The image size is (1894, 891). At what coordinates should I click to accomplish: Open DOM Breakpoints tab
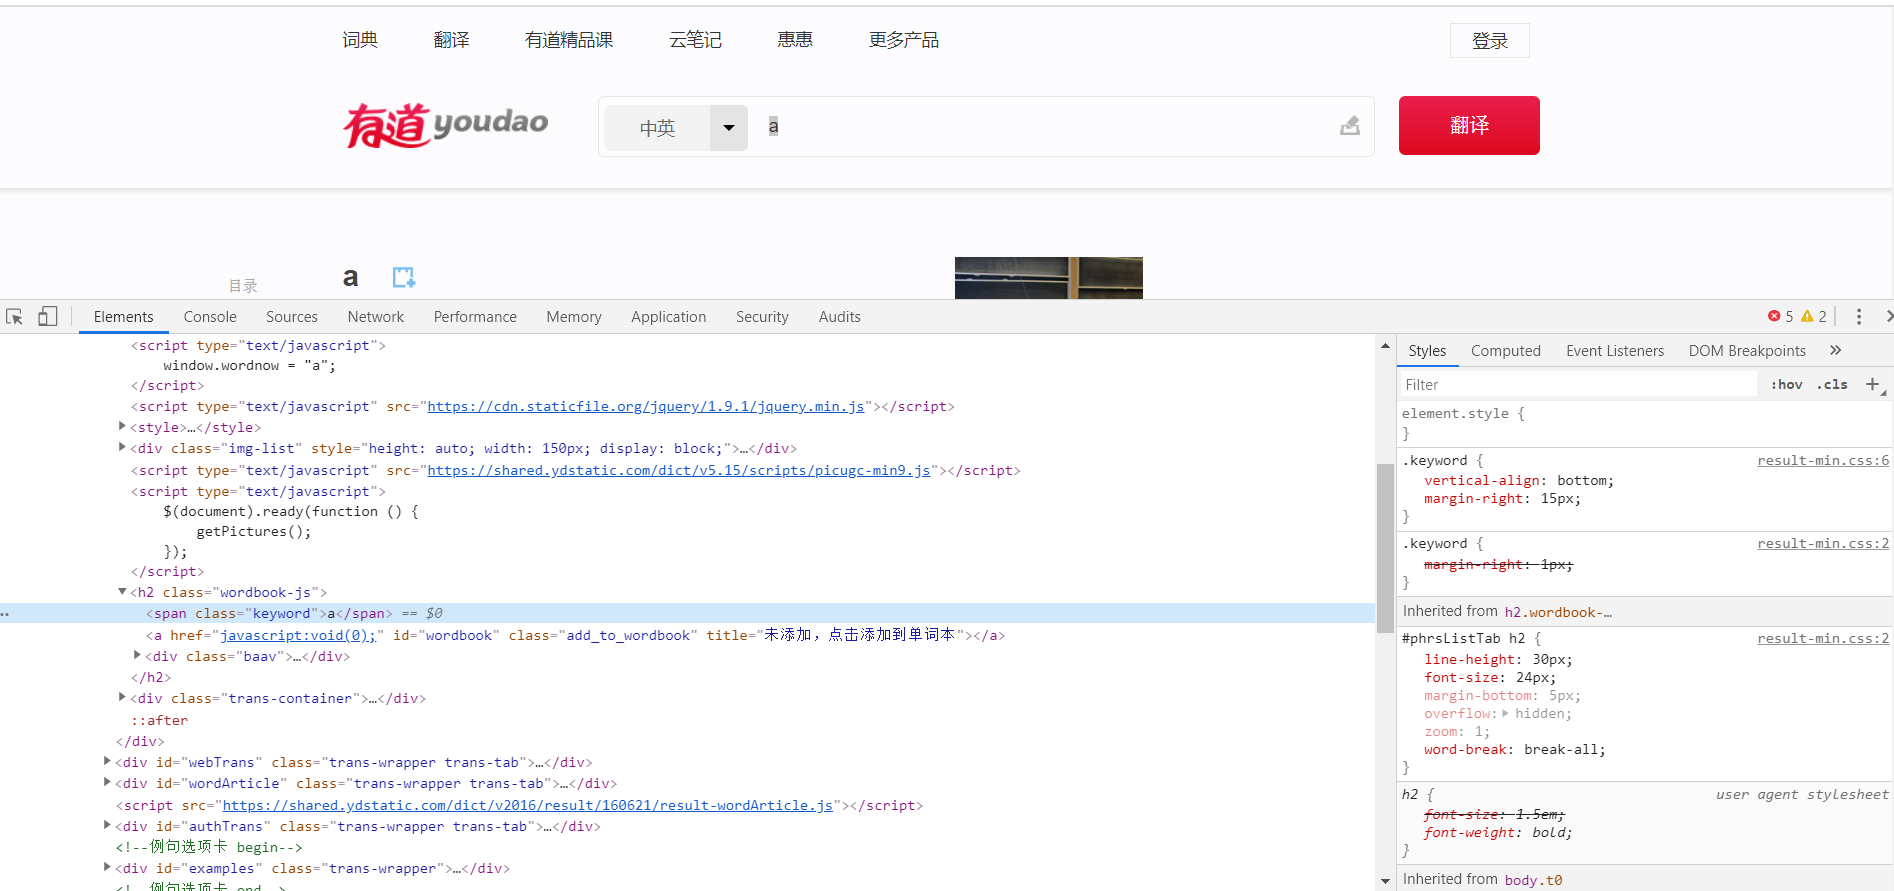coord(1747,351)
